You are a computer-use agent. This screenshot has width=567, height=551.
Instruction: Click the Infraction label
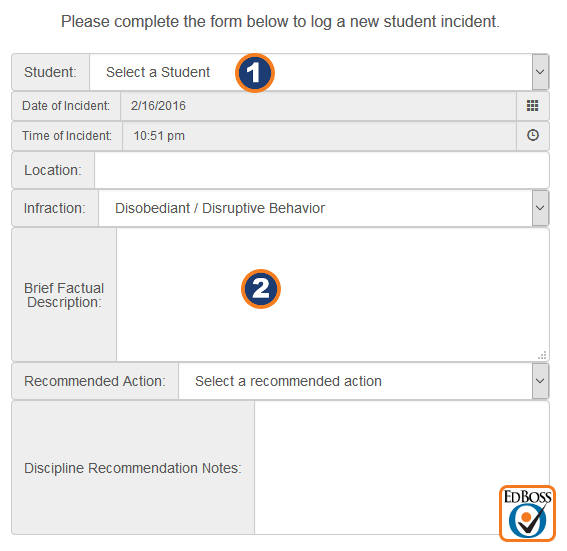coord(55,208)
